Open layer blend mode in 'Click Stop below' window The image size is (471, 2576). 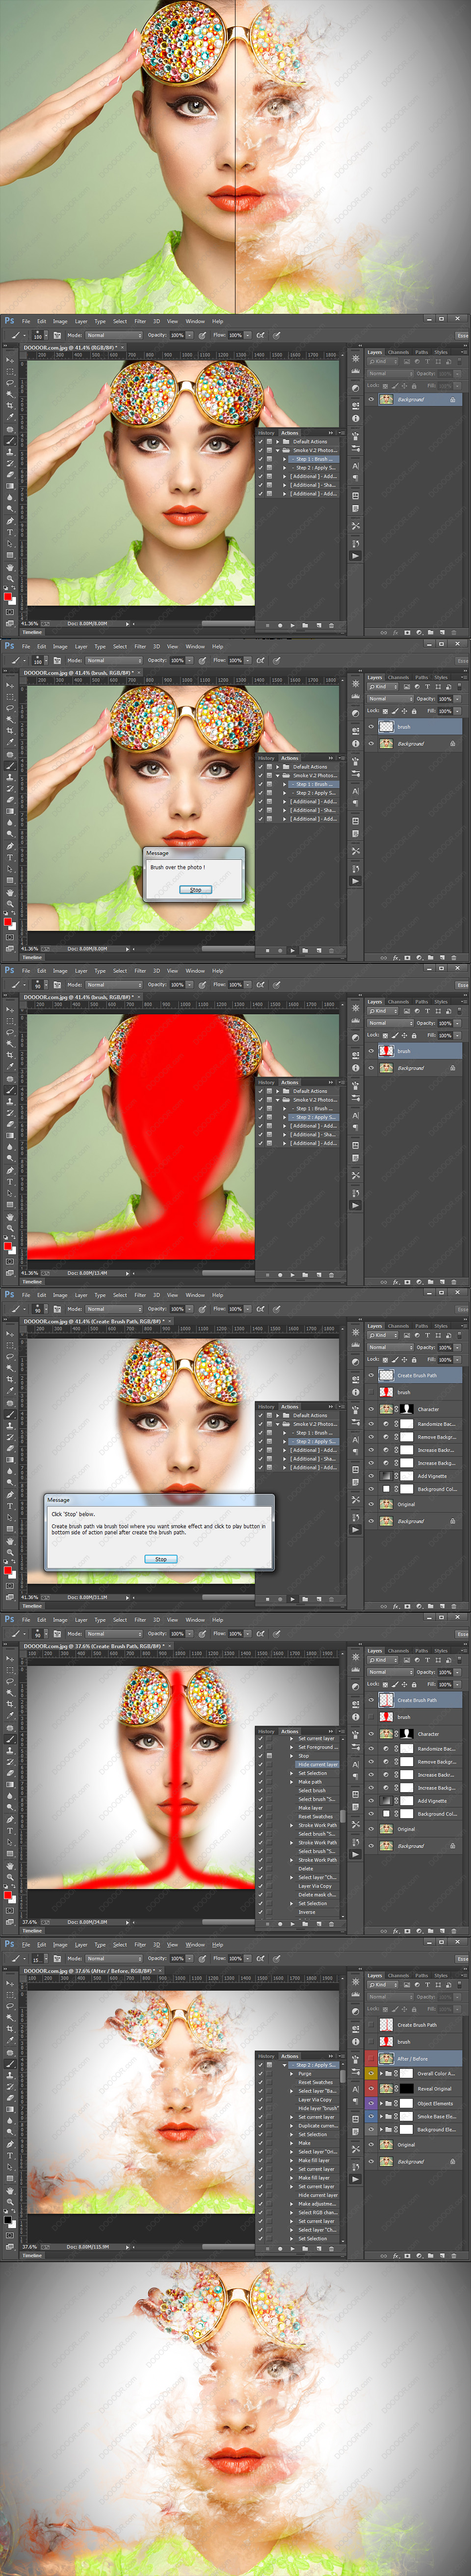390,1348
